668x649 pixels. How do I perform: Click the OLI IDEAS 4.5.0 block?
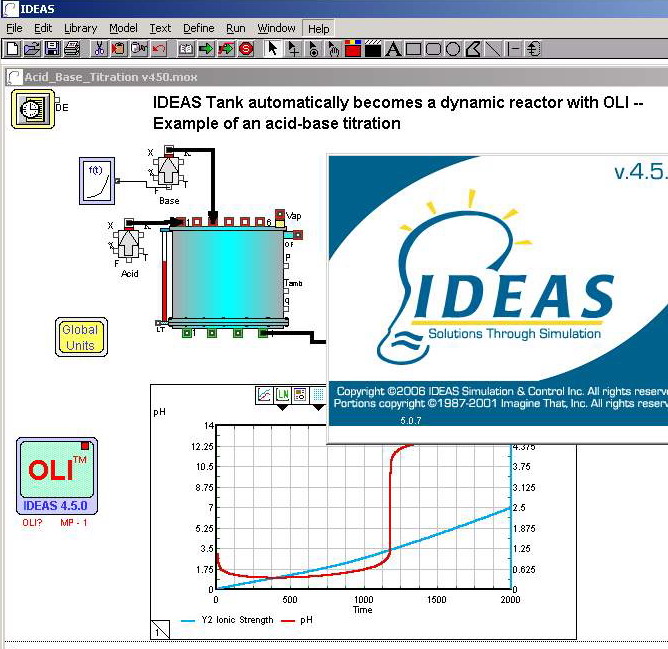coord(57,476)
